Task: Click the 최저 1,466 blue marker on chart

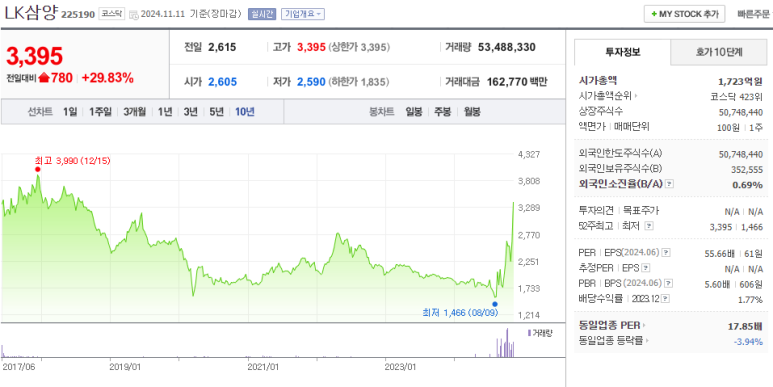Action: pyautogui.click(x=495, y=304)
